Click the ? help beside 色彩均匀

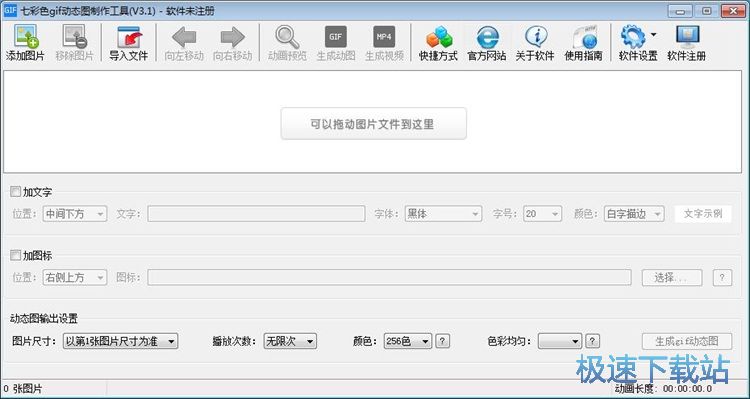(x=592, y=341)
